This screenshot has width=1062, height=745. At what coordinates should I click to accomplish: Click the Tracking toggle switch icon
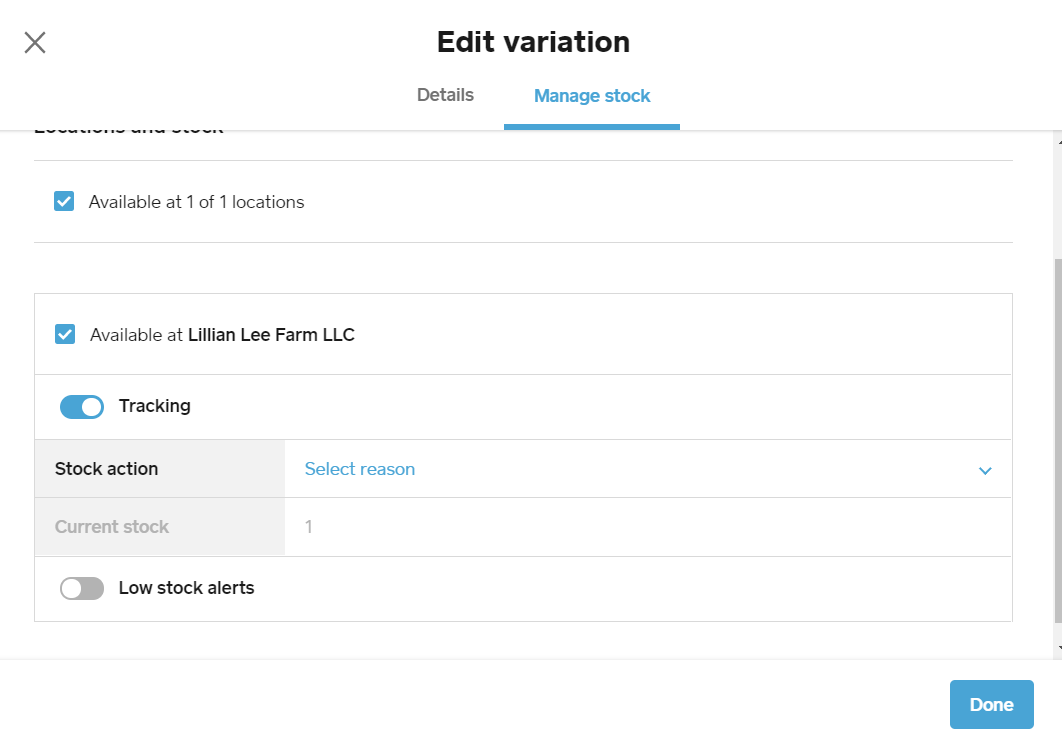(81, 406)
